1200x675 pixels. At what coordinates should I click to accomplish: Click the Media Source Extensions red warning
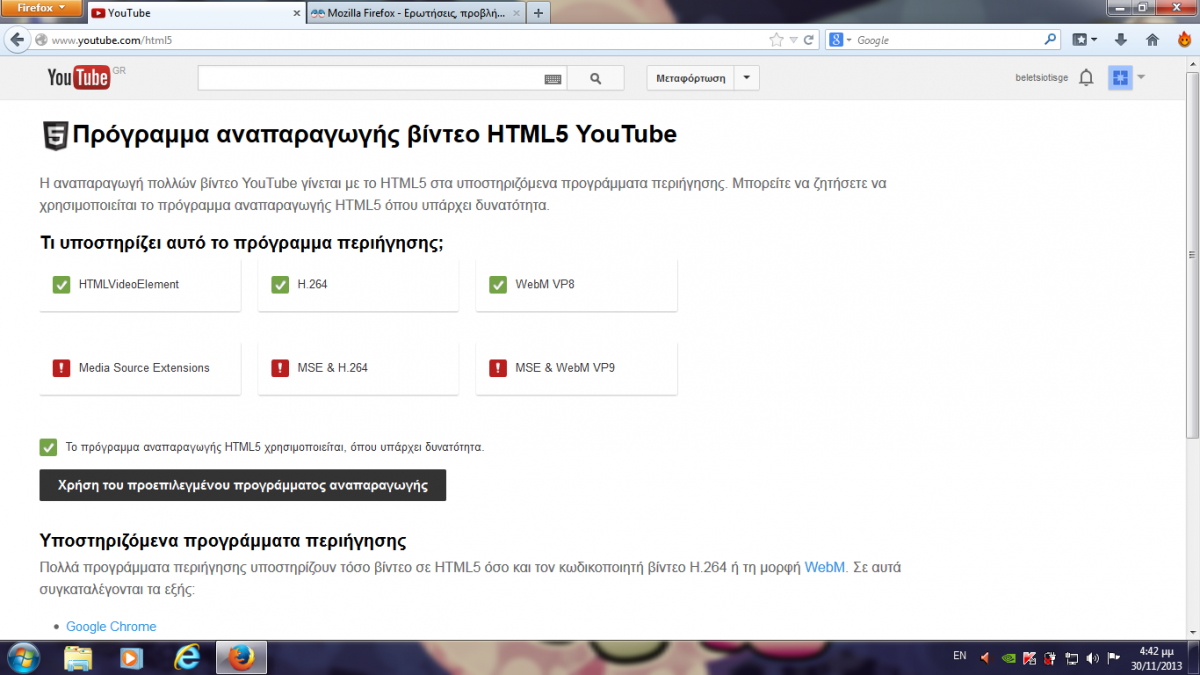coord(61,368)
